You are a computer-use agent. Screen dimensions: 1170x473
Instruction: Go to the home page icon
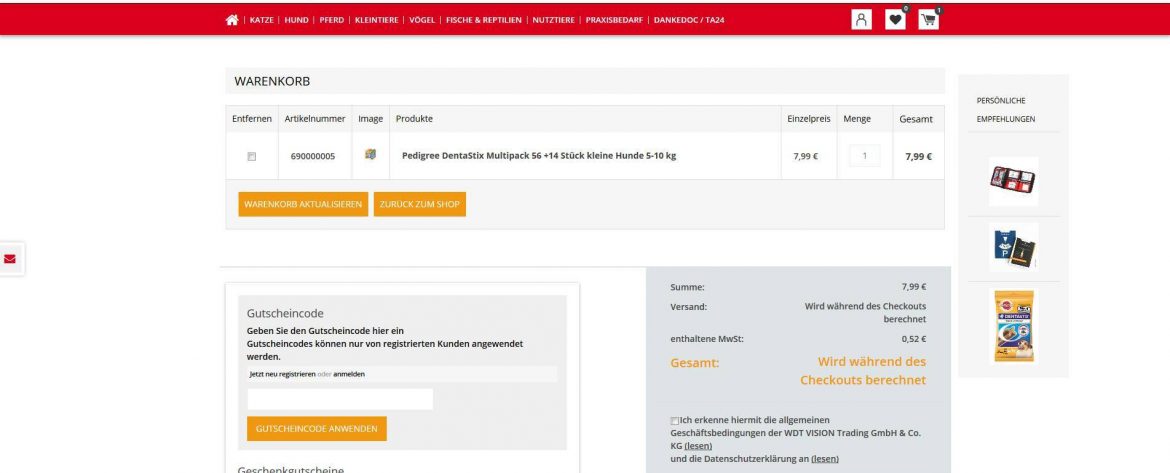click(231, 20)
